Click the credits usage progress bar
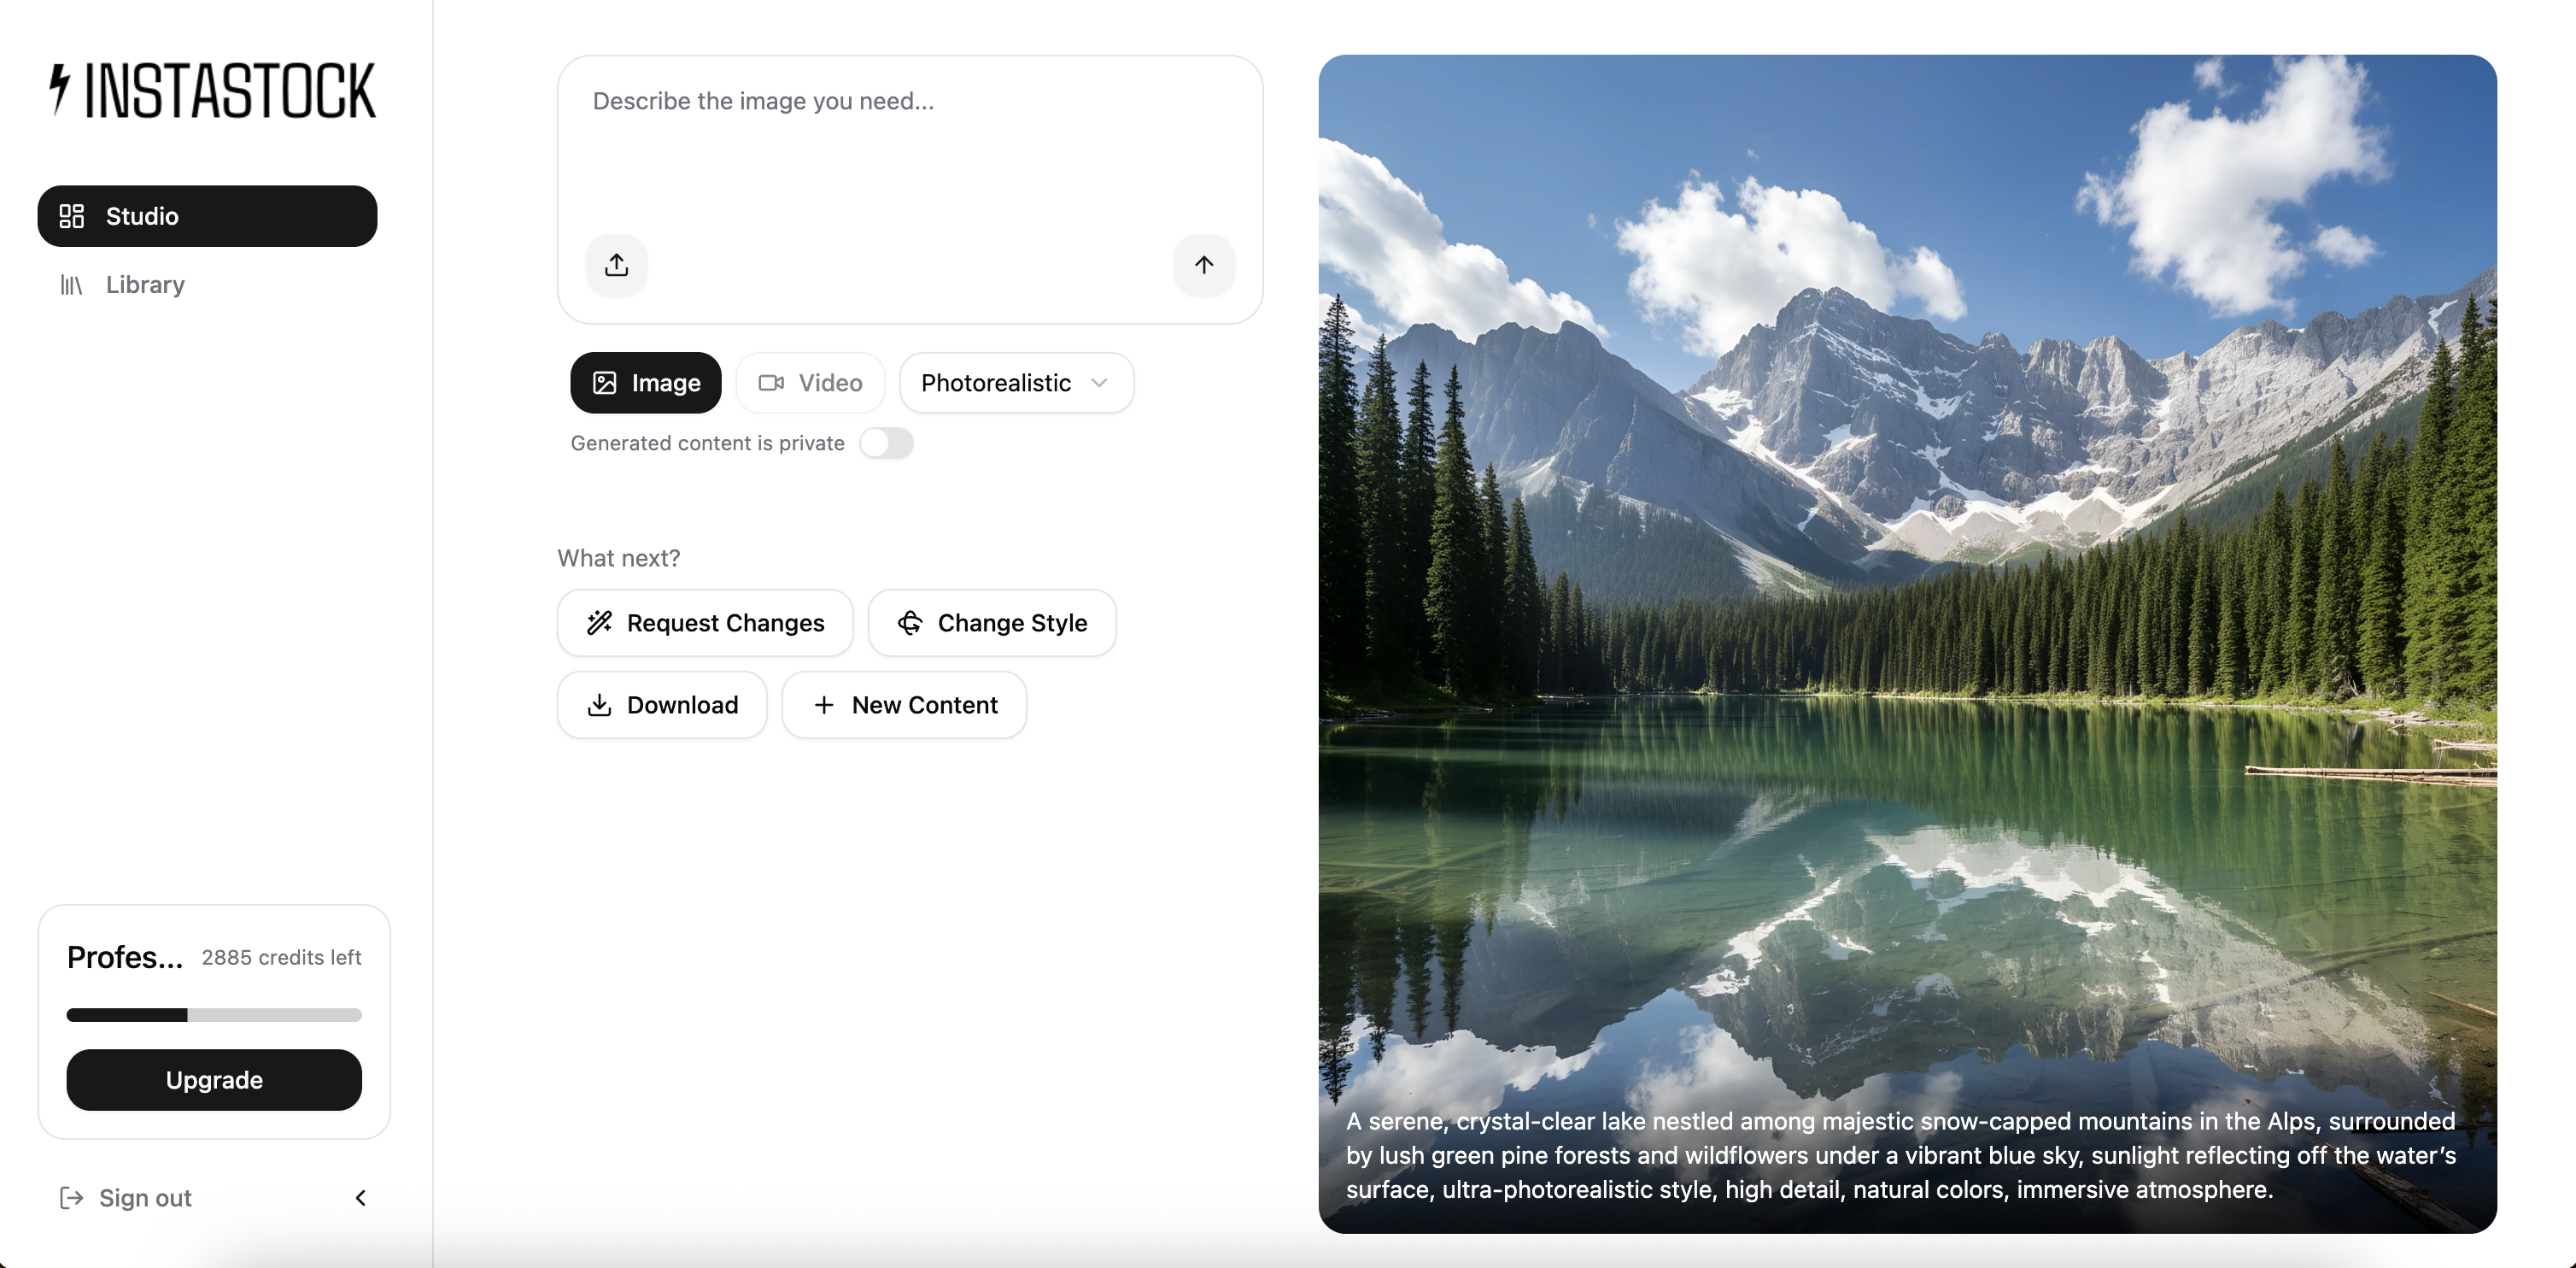Viewport: 2576px width, 1268px height. [214, 1015]
